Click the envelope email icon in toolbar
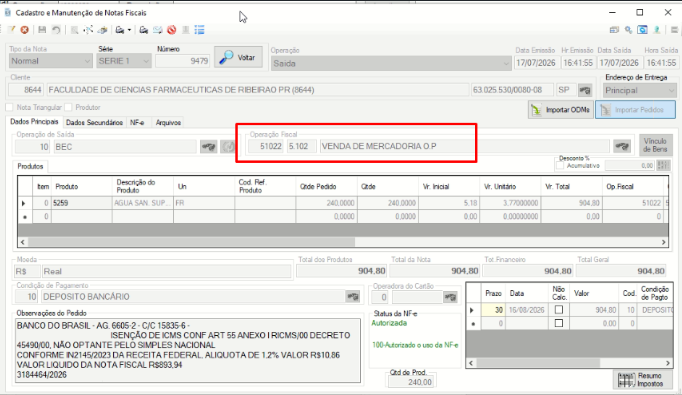Screen dimensions: 682x395 (x=157, y=30)
